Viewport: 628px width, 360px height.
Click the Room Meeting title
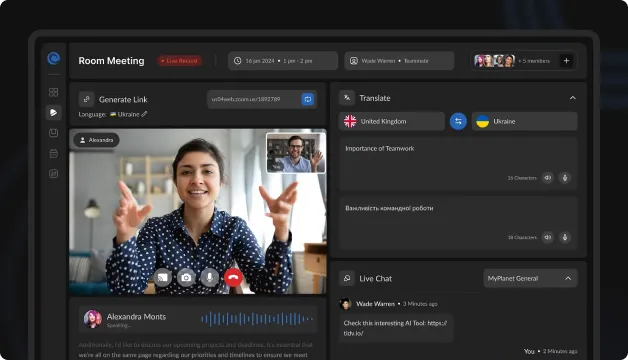click(111, 61)
